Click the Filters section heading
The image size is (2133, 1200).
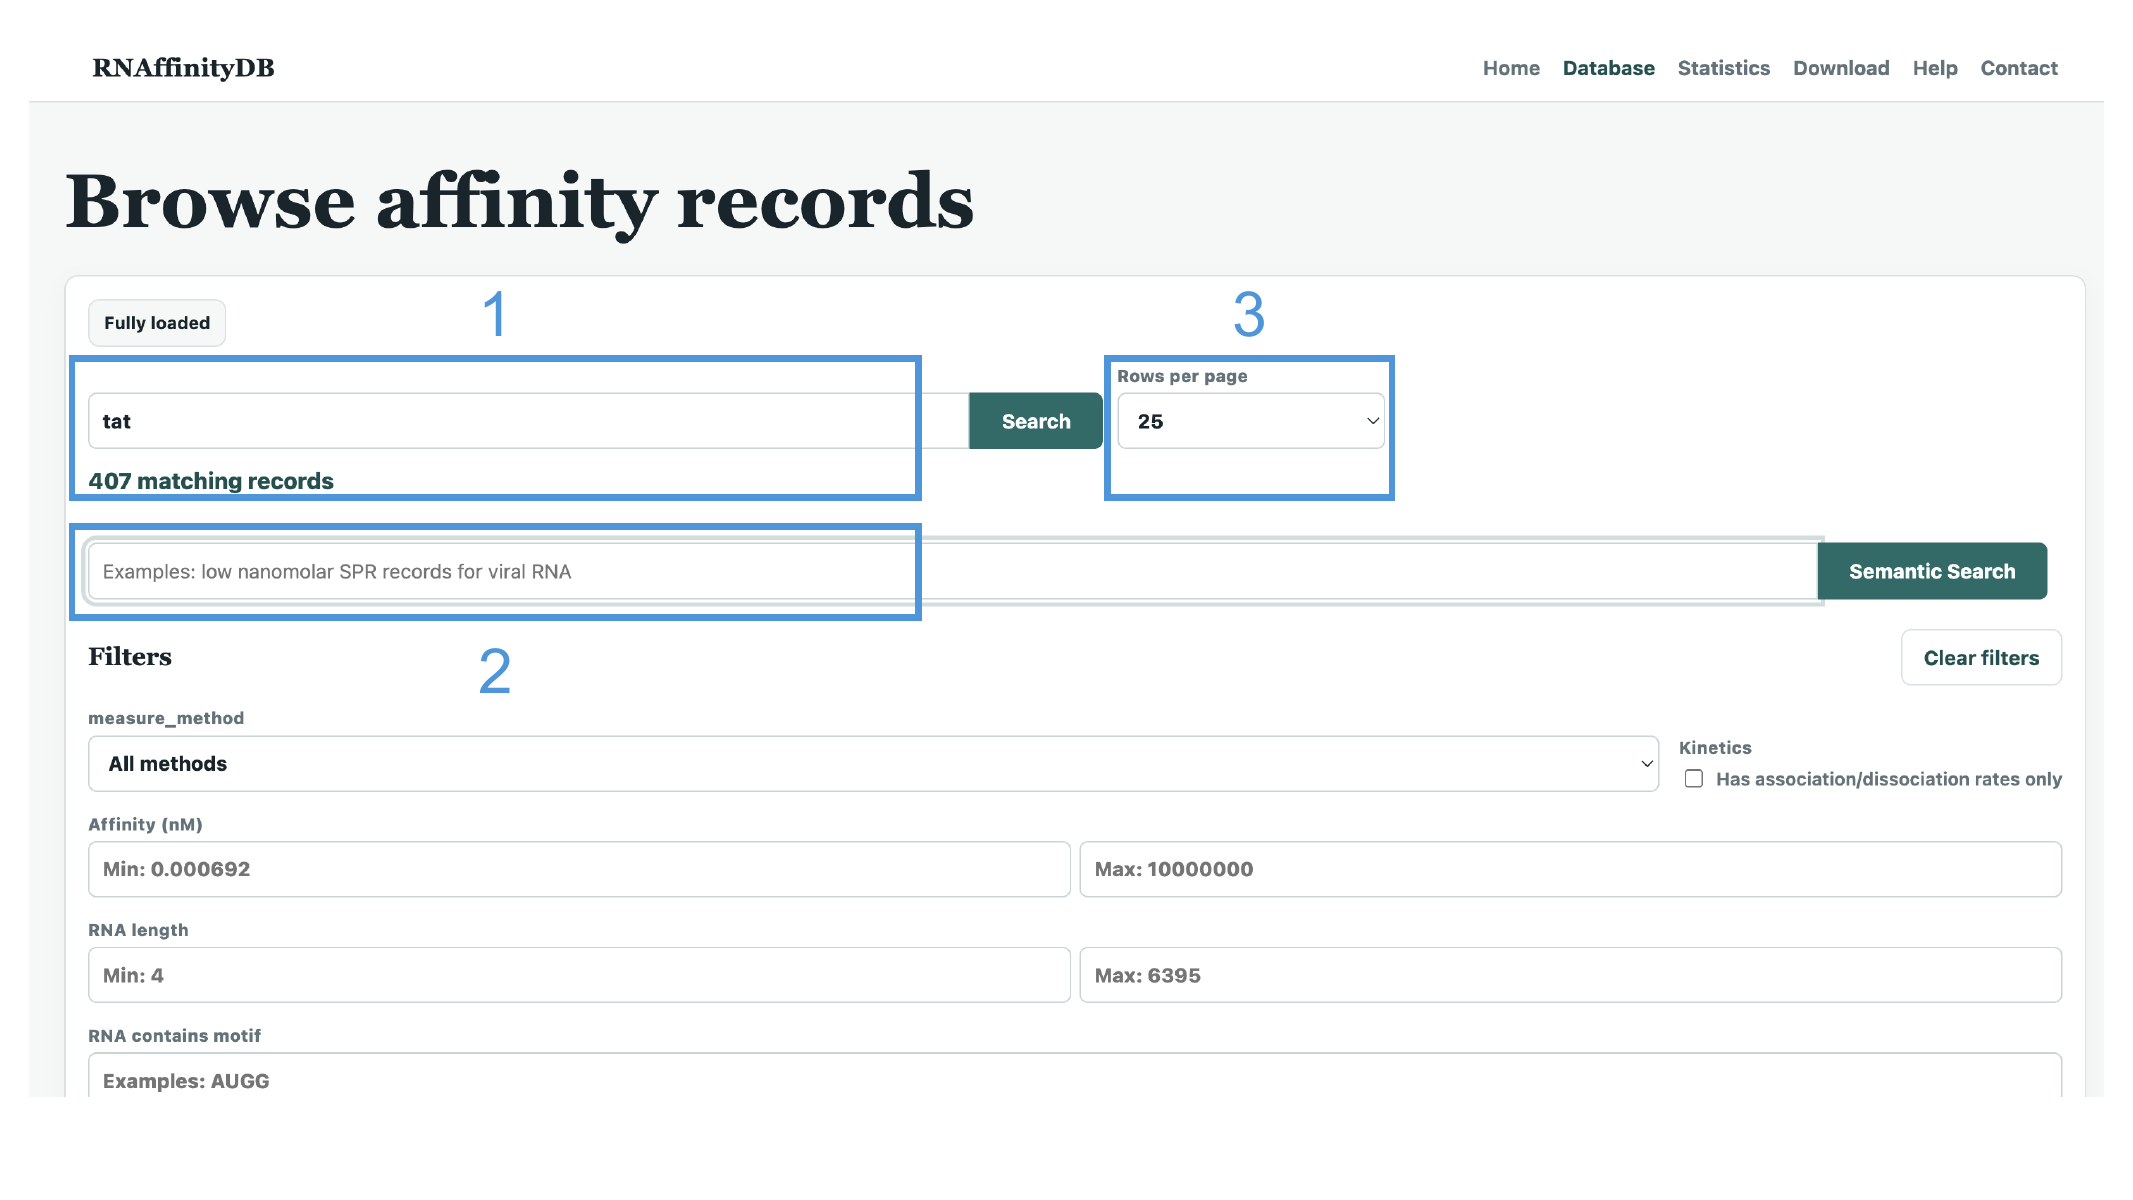pyautogui.click(x=130, y=657)
